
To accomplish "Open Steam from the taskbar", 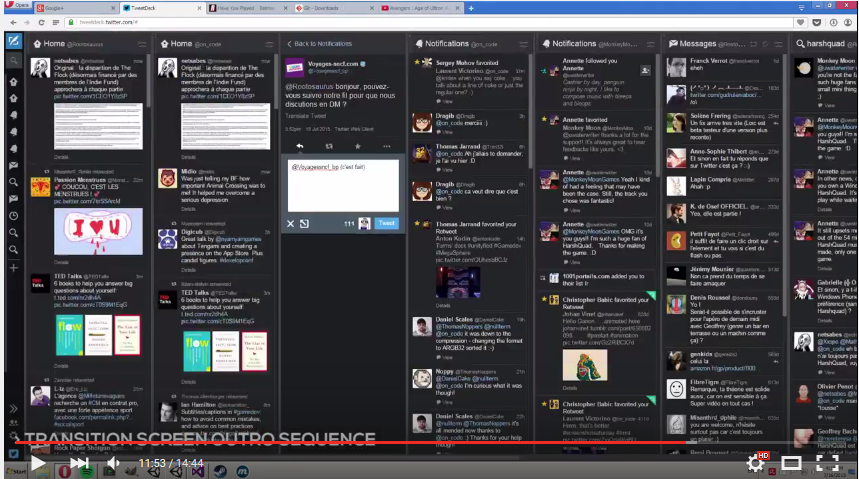I will tap(221, 471).
